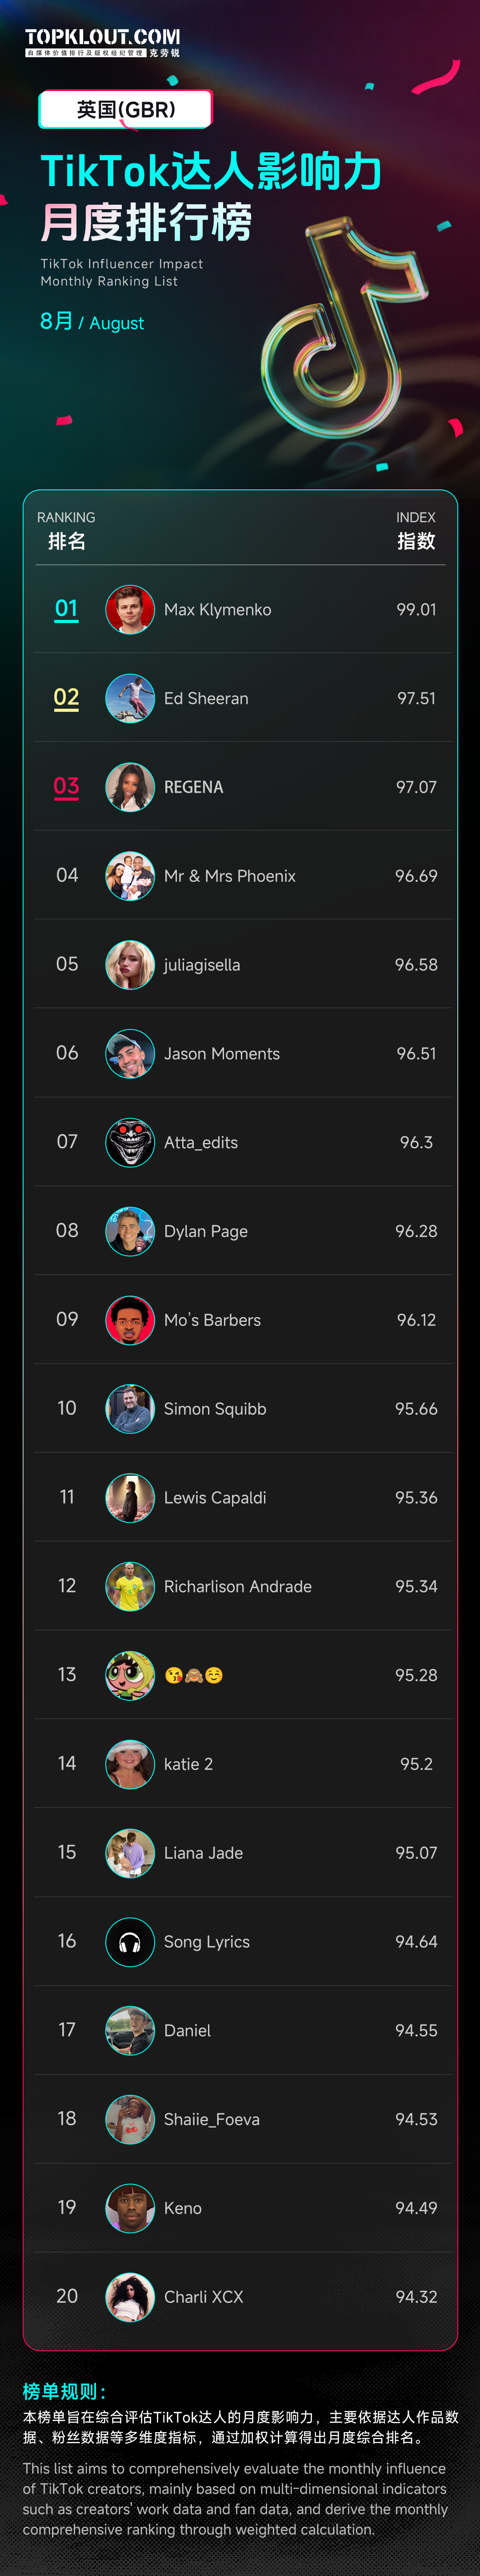Open Mr & Mrs Phoenix entry name
The image size is (480, 2576).
[x=230, y=876]
